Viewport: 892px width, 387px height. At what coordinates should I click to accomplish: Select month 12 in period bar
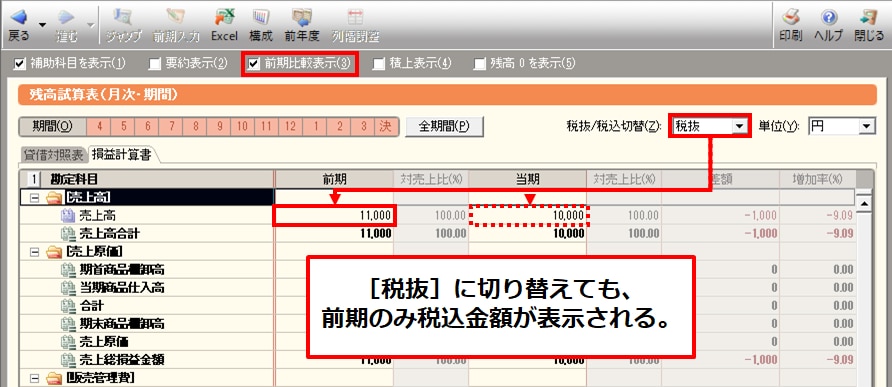290,126
